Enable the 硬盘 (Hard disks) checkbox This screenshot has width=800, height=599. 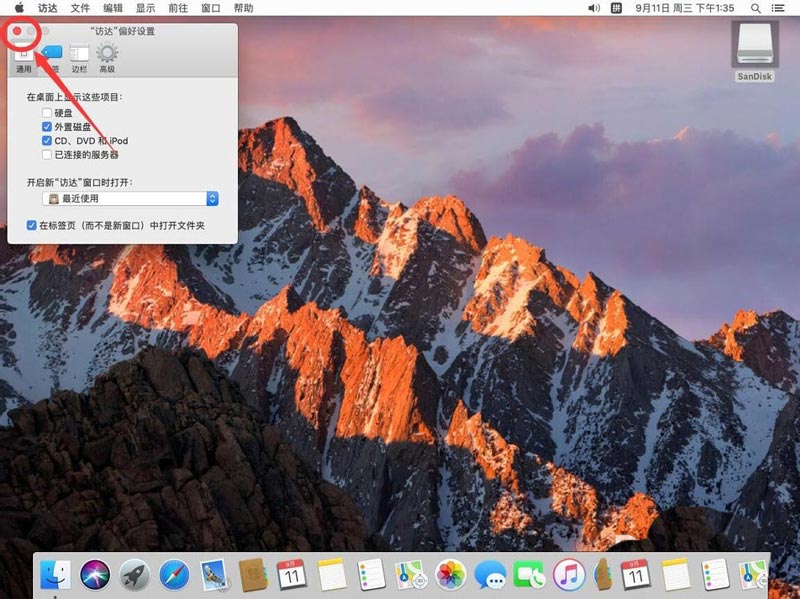pos(47,113)
